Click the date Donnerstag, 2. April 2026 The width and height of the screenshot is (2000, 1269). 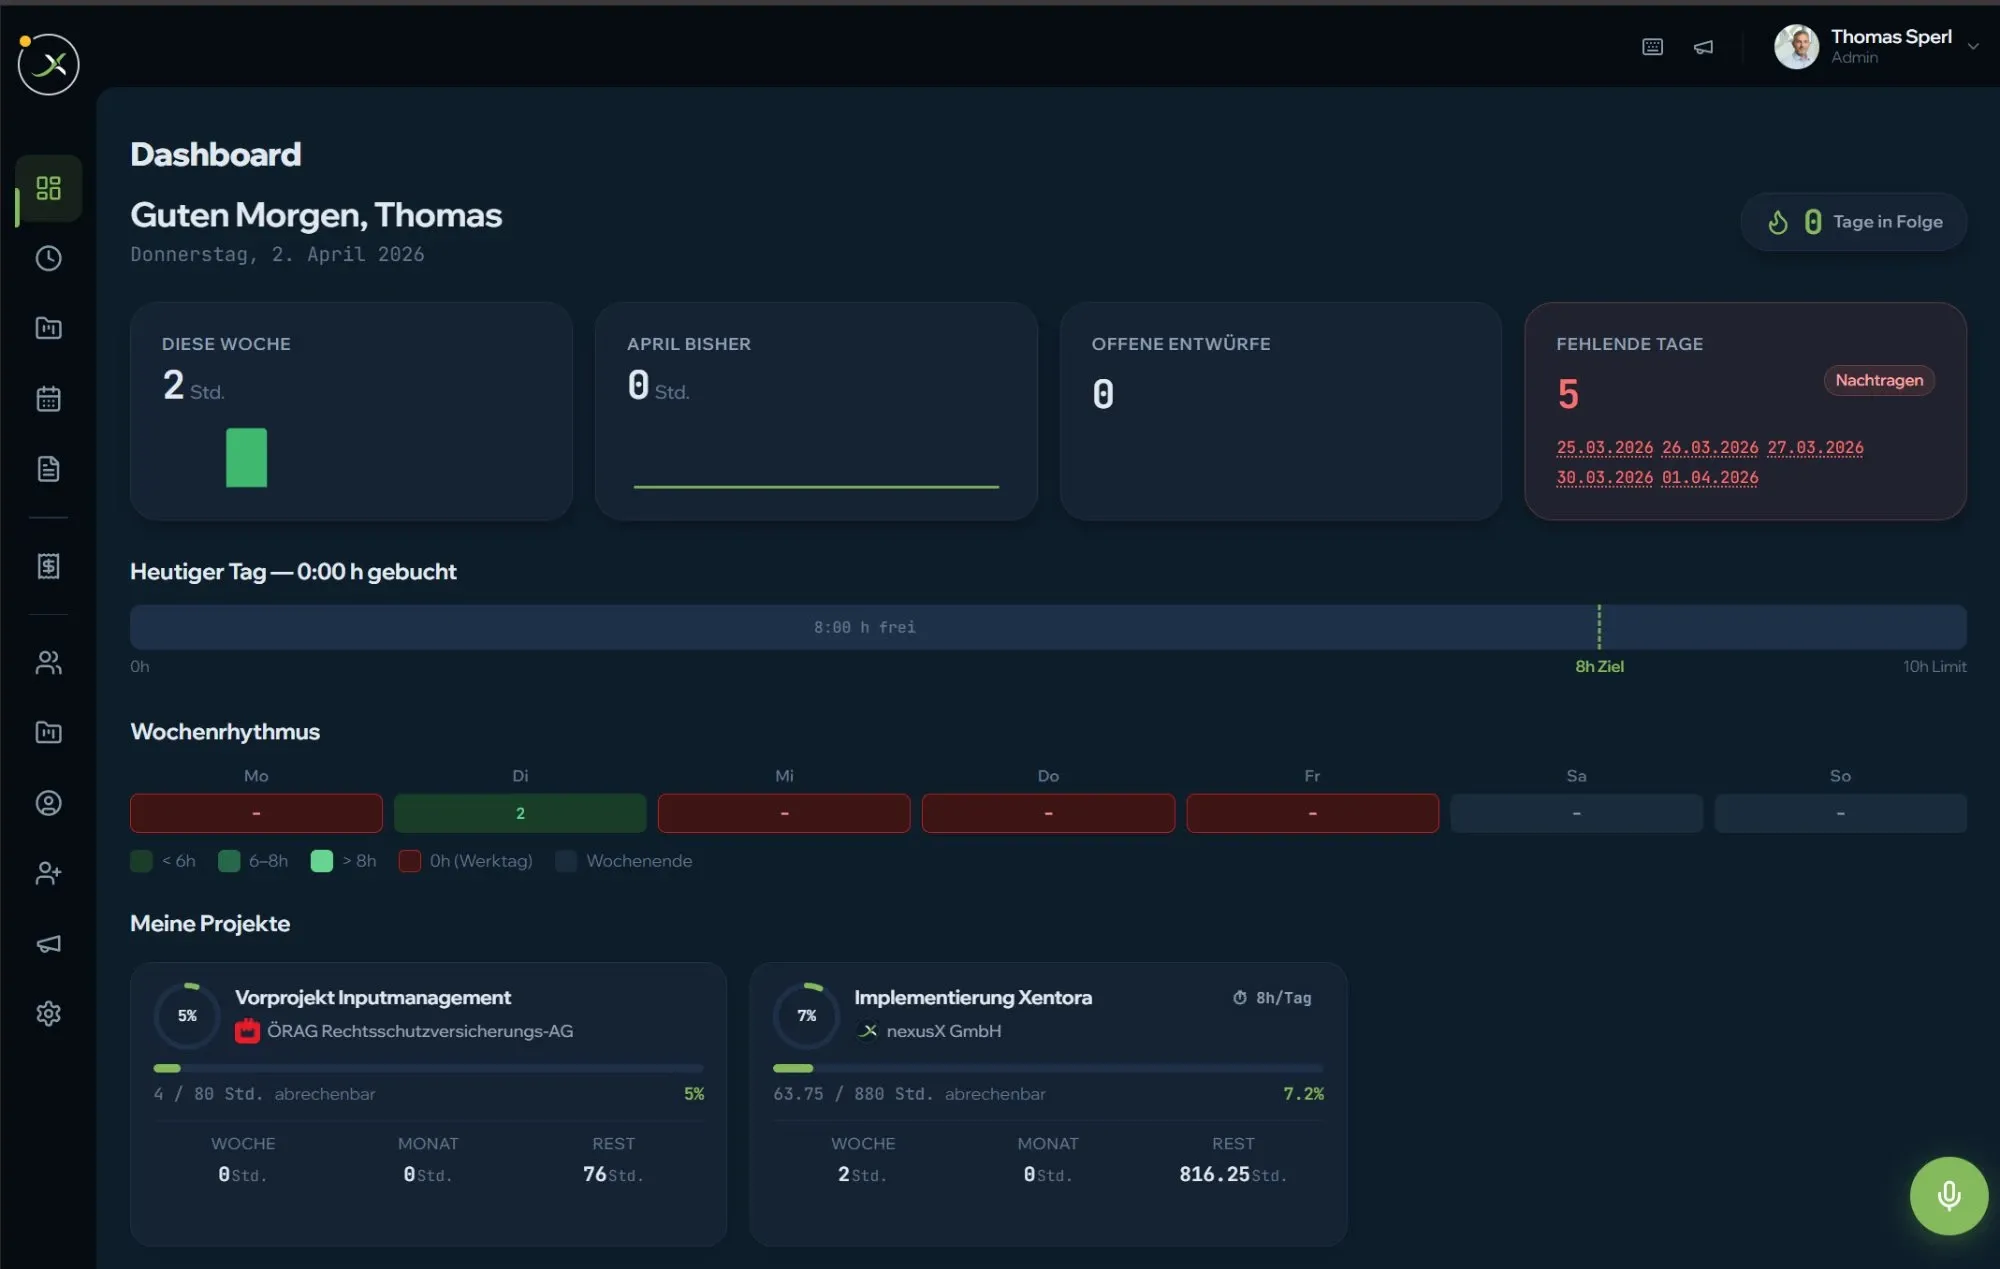click(x=277, y=255)
